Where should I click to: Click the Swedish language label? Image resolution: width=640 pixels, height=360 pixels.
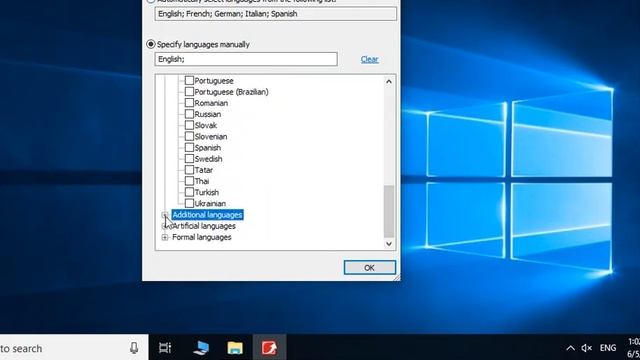[x=208, y=159]
